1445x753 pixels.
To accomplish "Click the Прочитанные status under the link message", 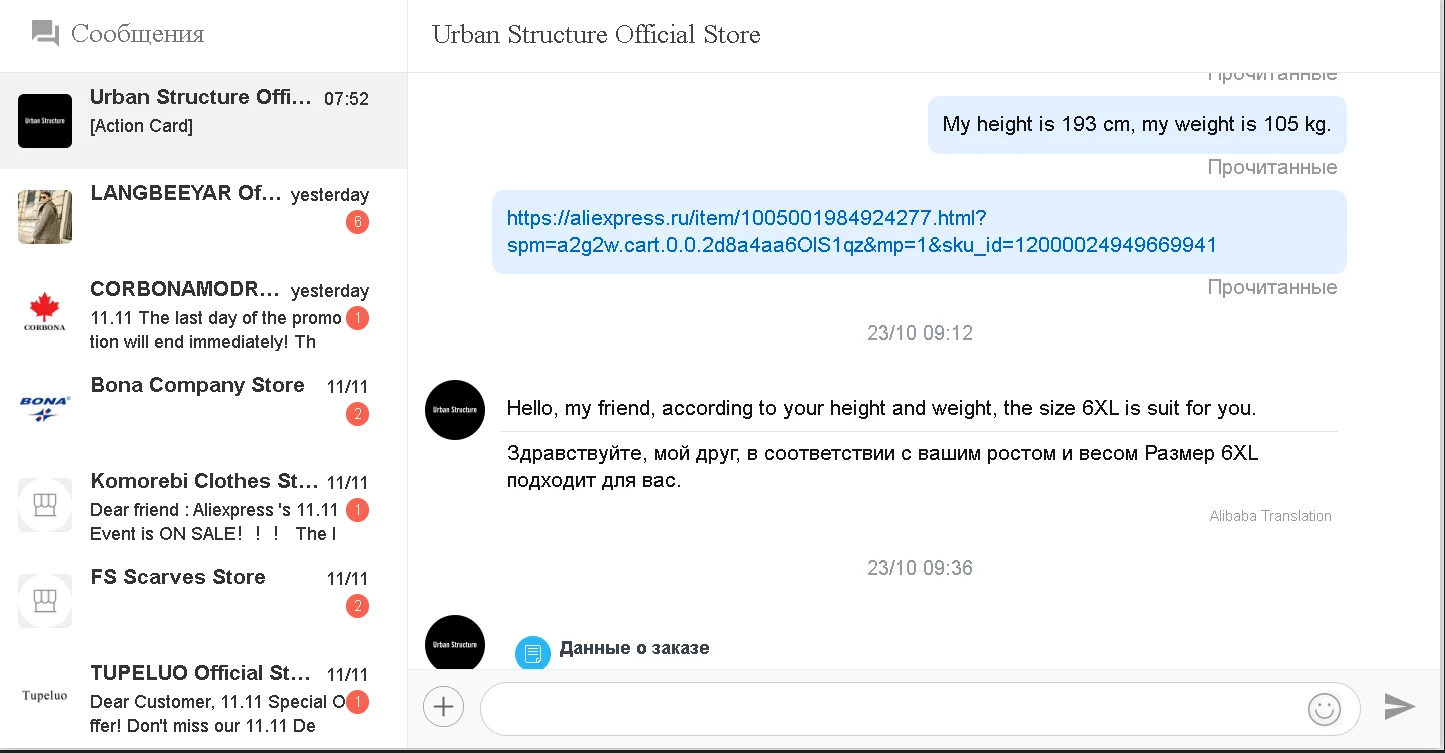I will point(1272,287).
